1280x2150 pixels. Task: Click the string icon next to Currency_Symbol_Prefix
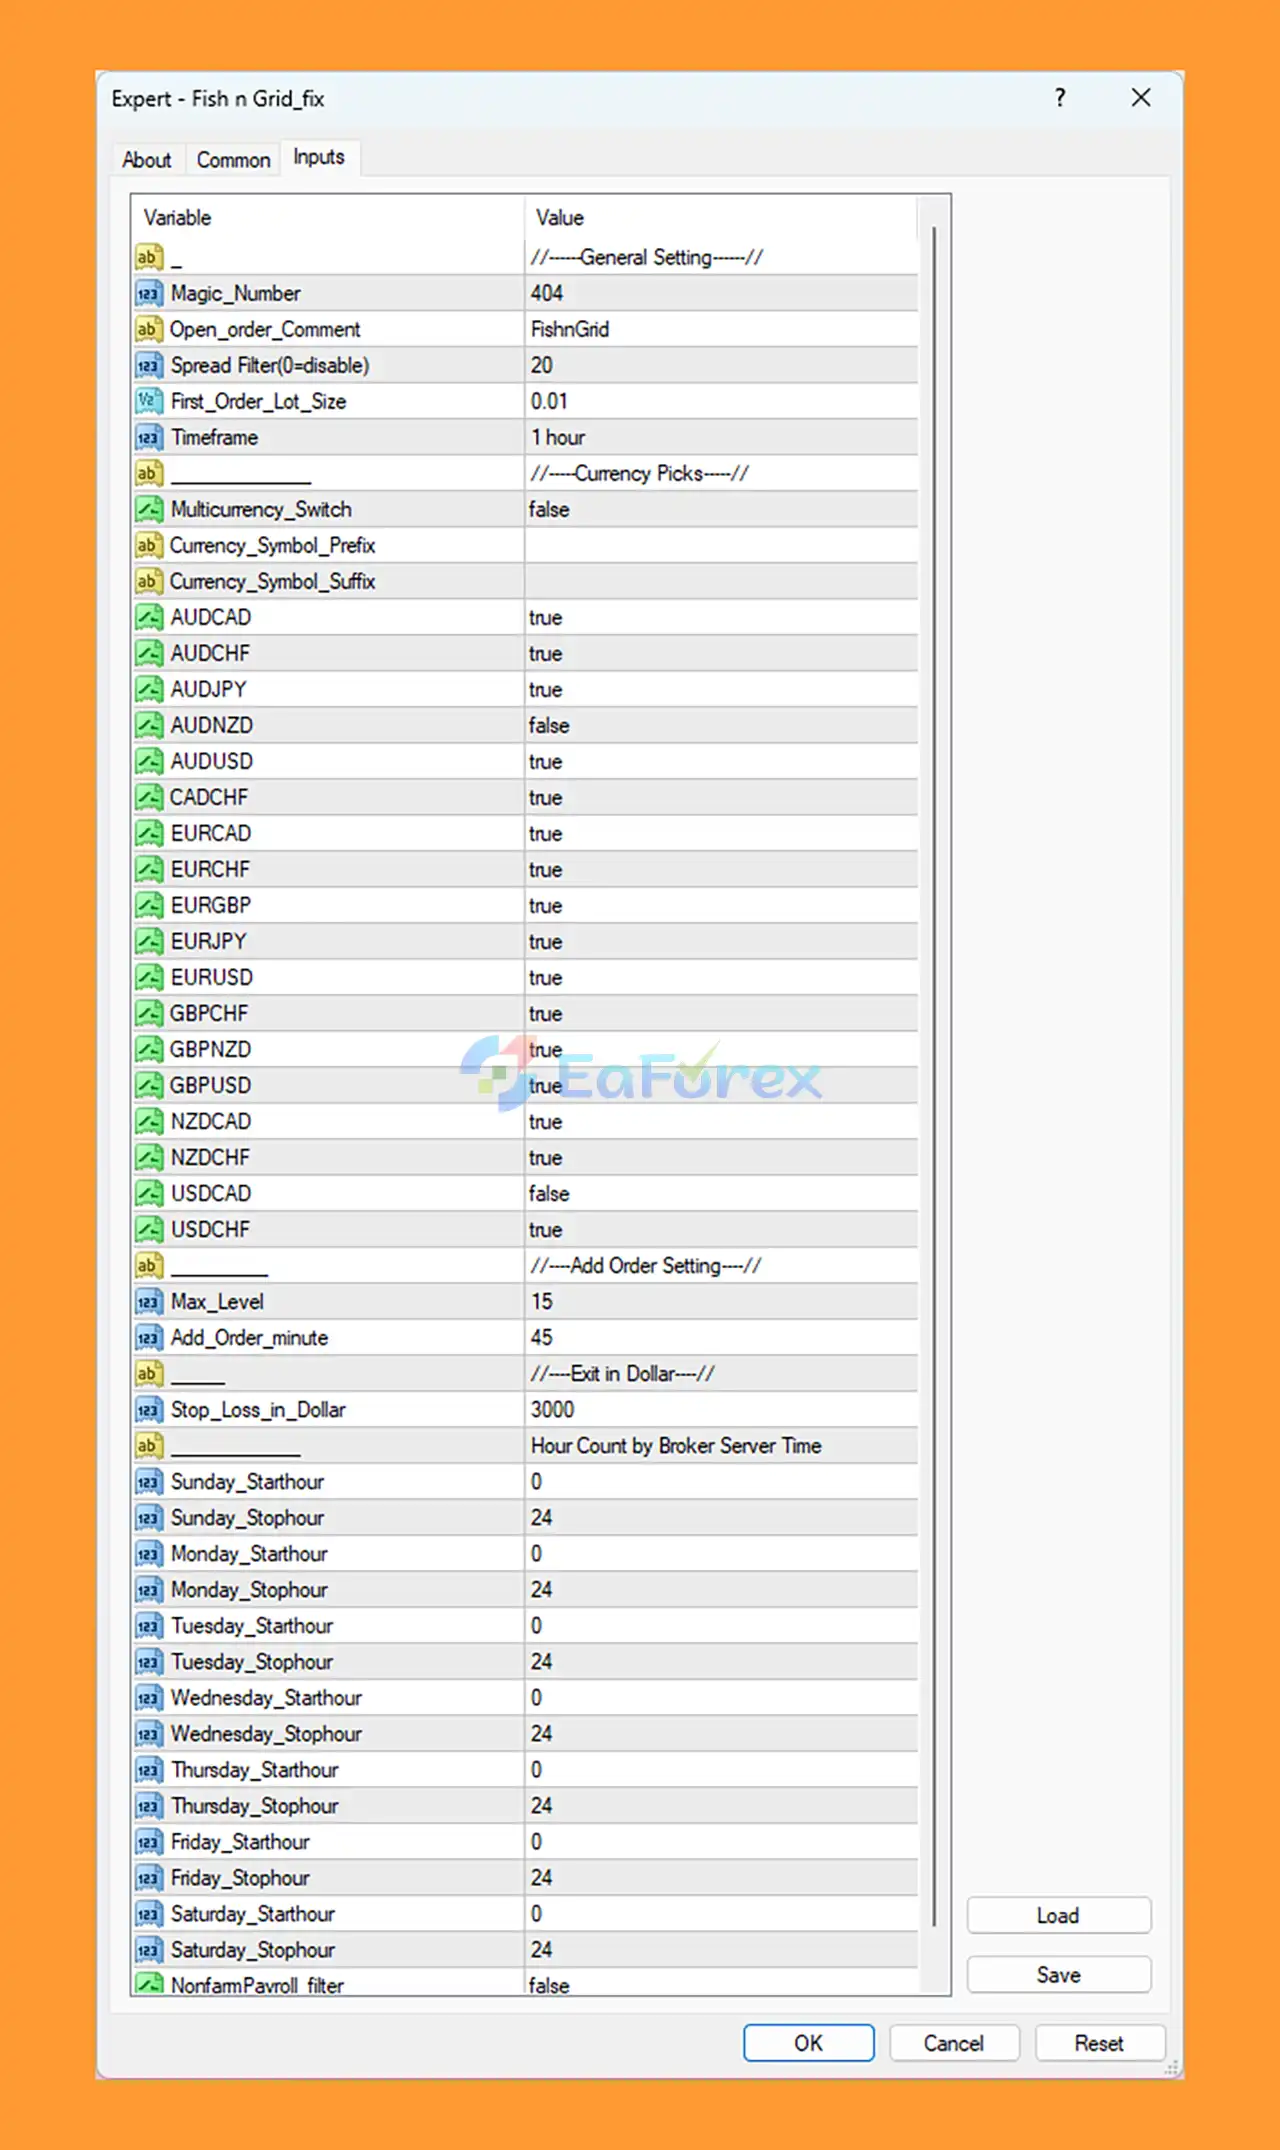148,546
